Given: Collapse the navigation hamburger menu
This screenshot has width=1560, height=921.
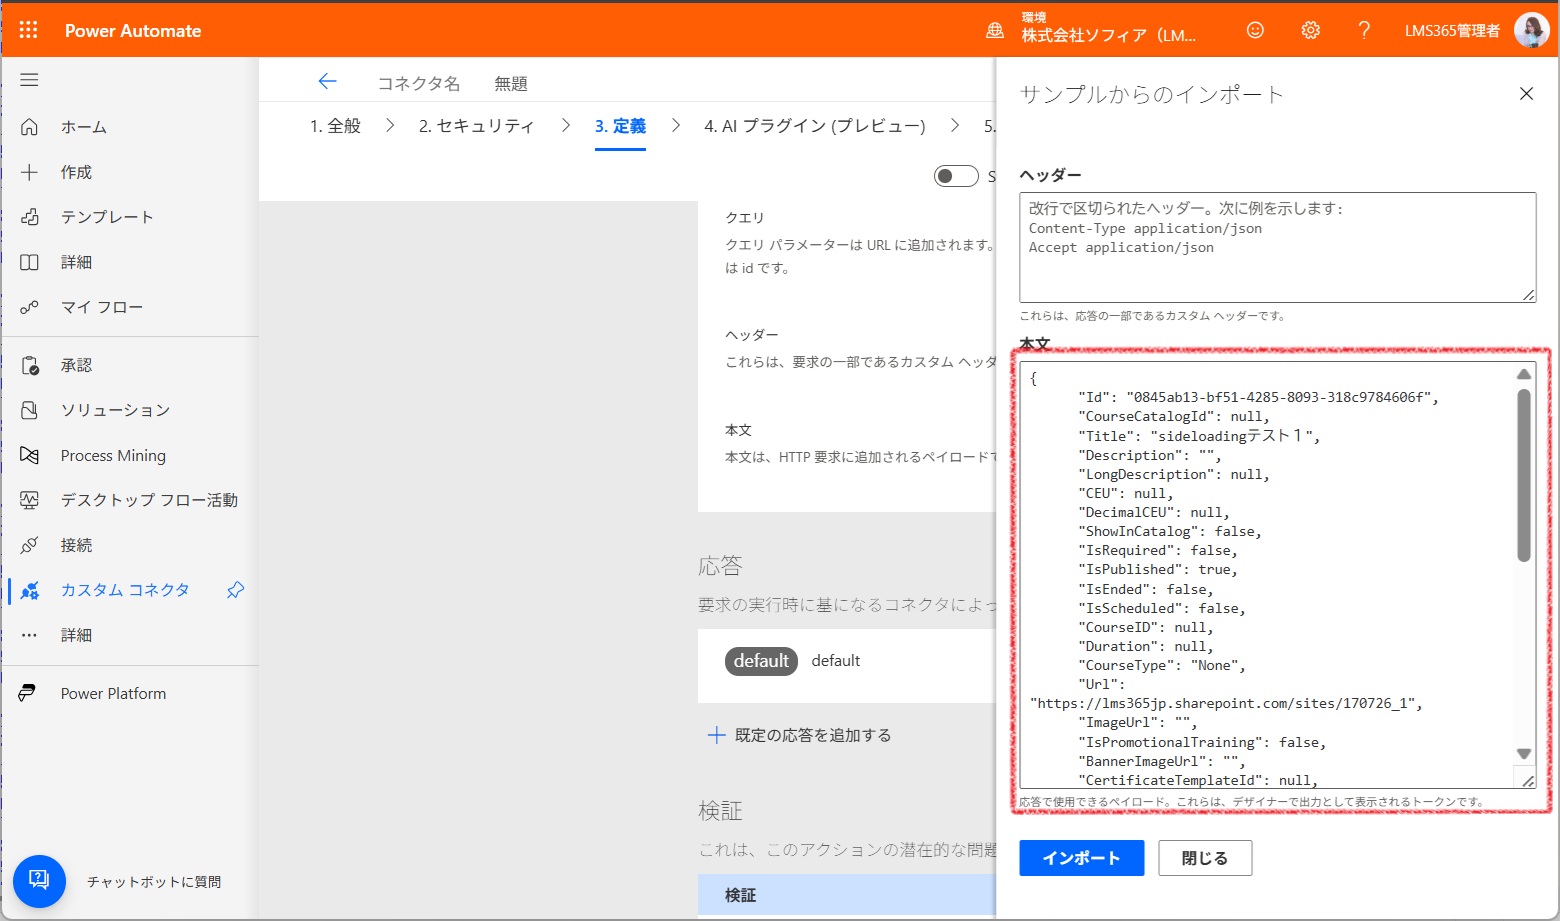Looking at the screenshot, I should [29, 80].
